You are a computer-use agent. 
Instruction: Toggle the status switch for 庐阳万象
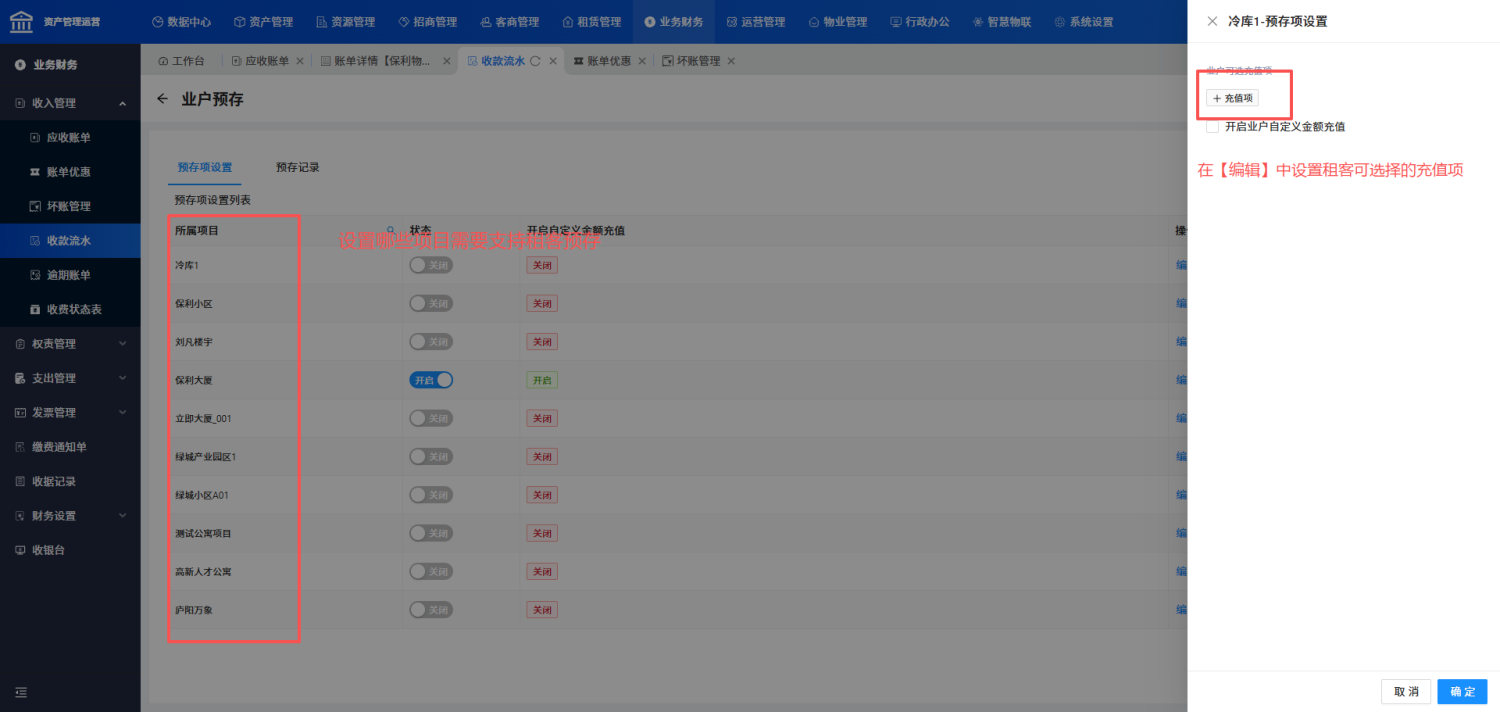click(431, 610)
